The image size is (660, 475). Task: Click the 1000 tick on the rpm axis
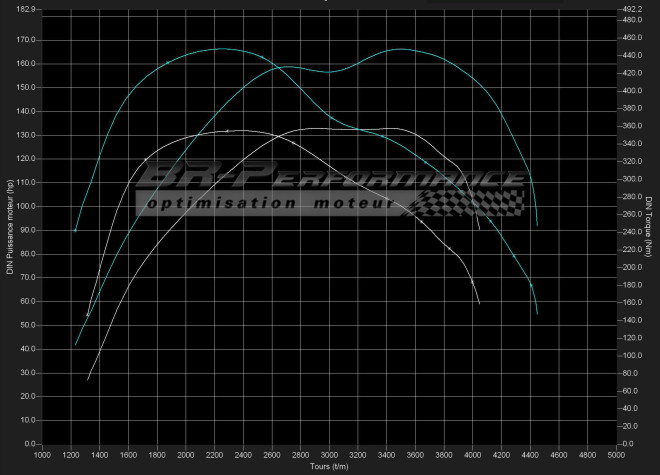point(43,455)
